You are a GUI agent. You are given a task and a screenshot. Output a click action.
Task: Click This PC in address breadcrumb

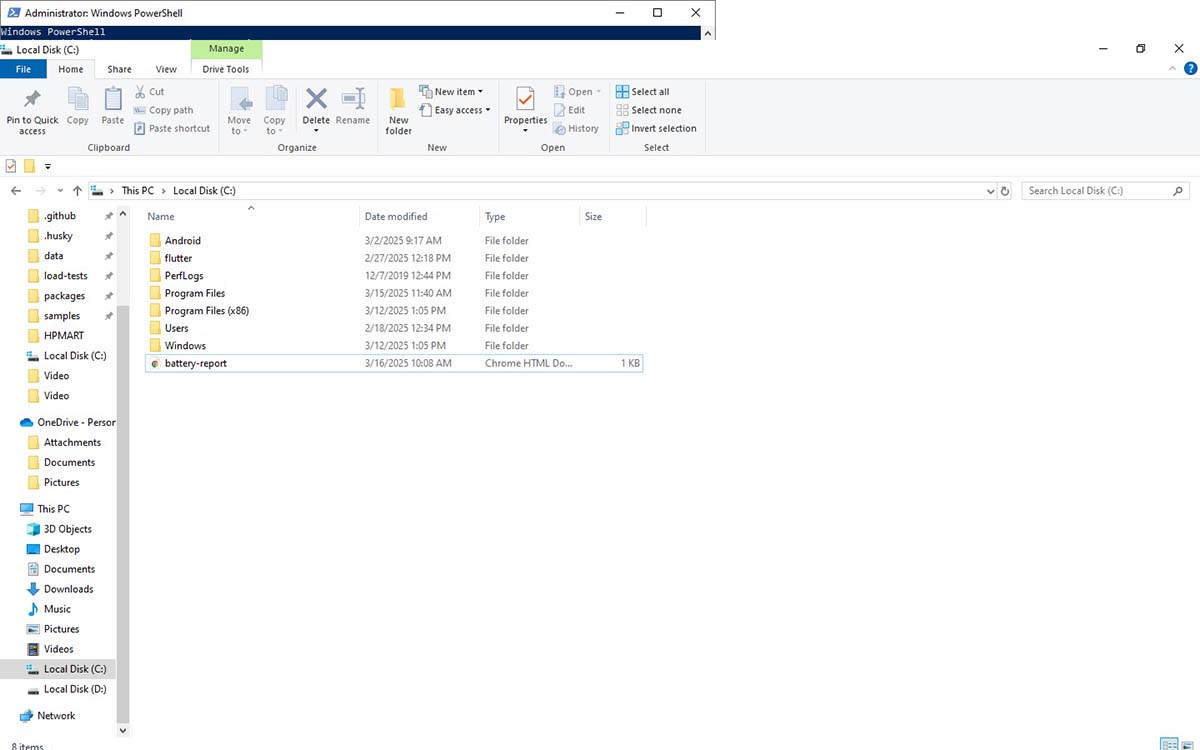(138, 190)
